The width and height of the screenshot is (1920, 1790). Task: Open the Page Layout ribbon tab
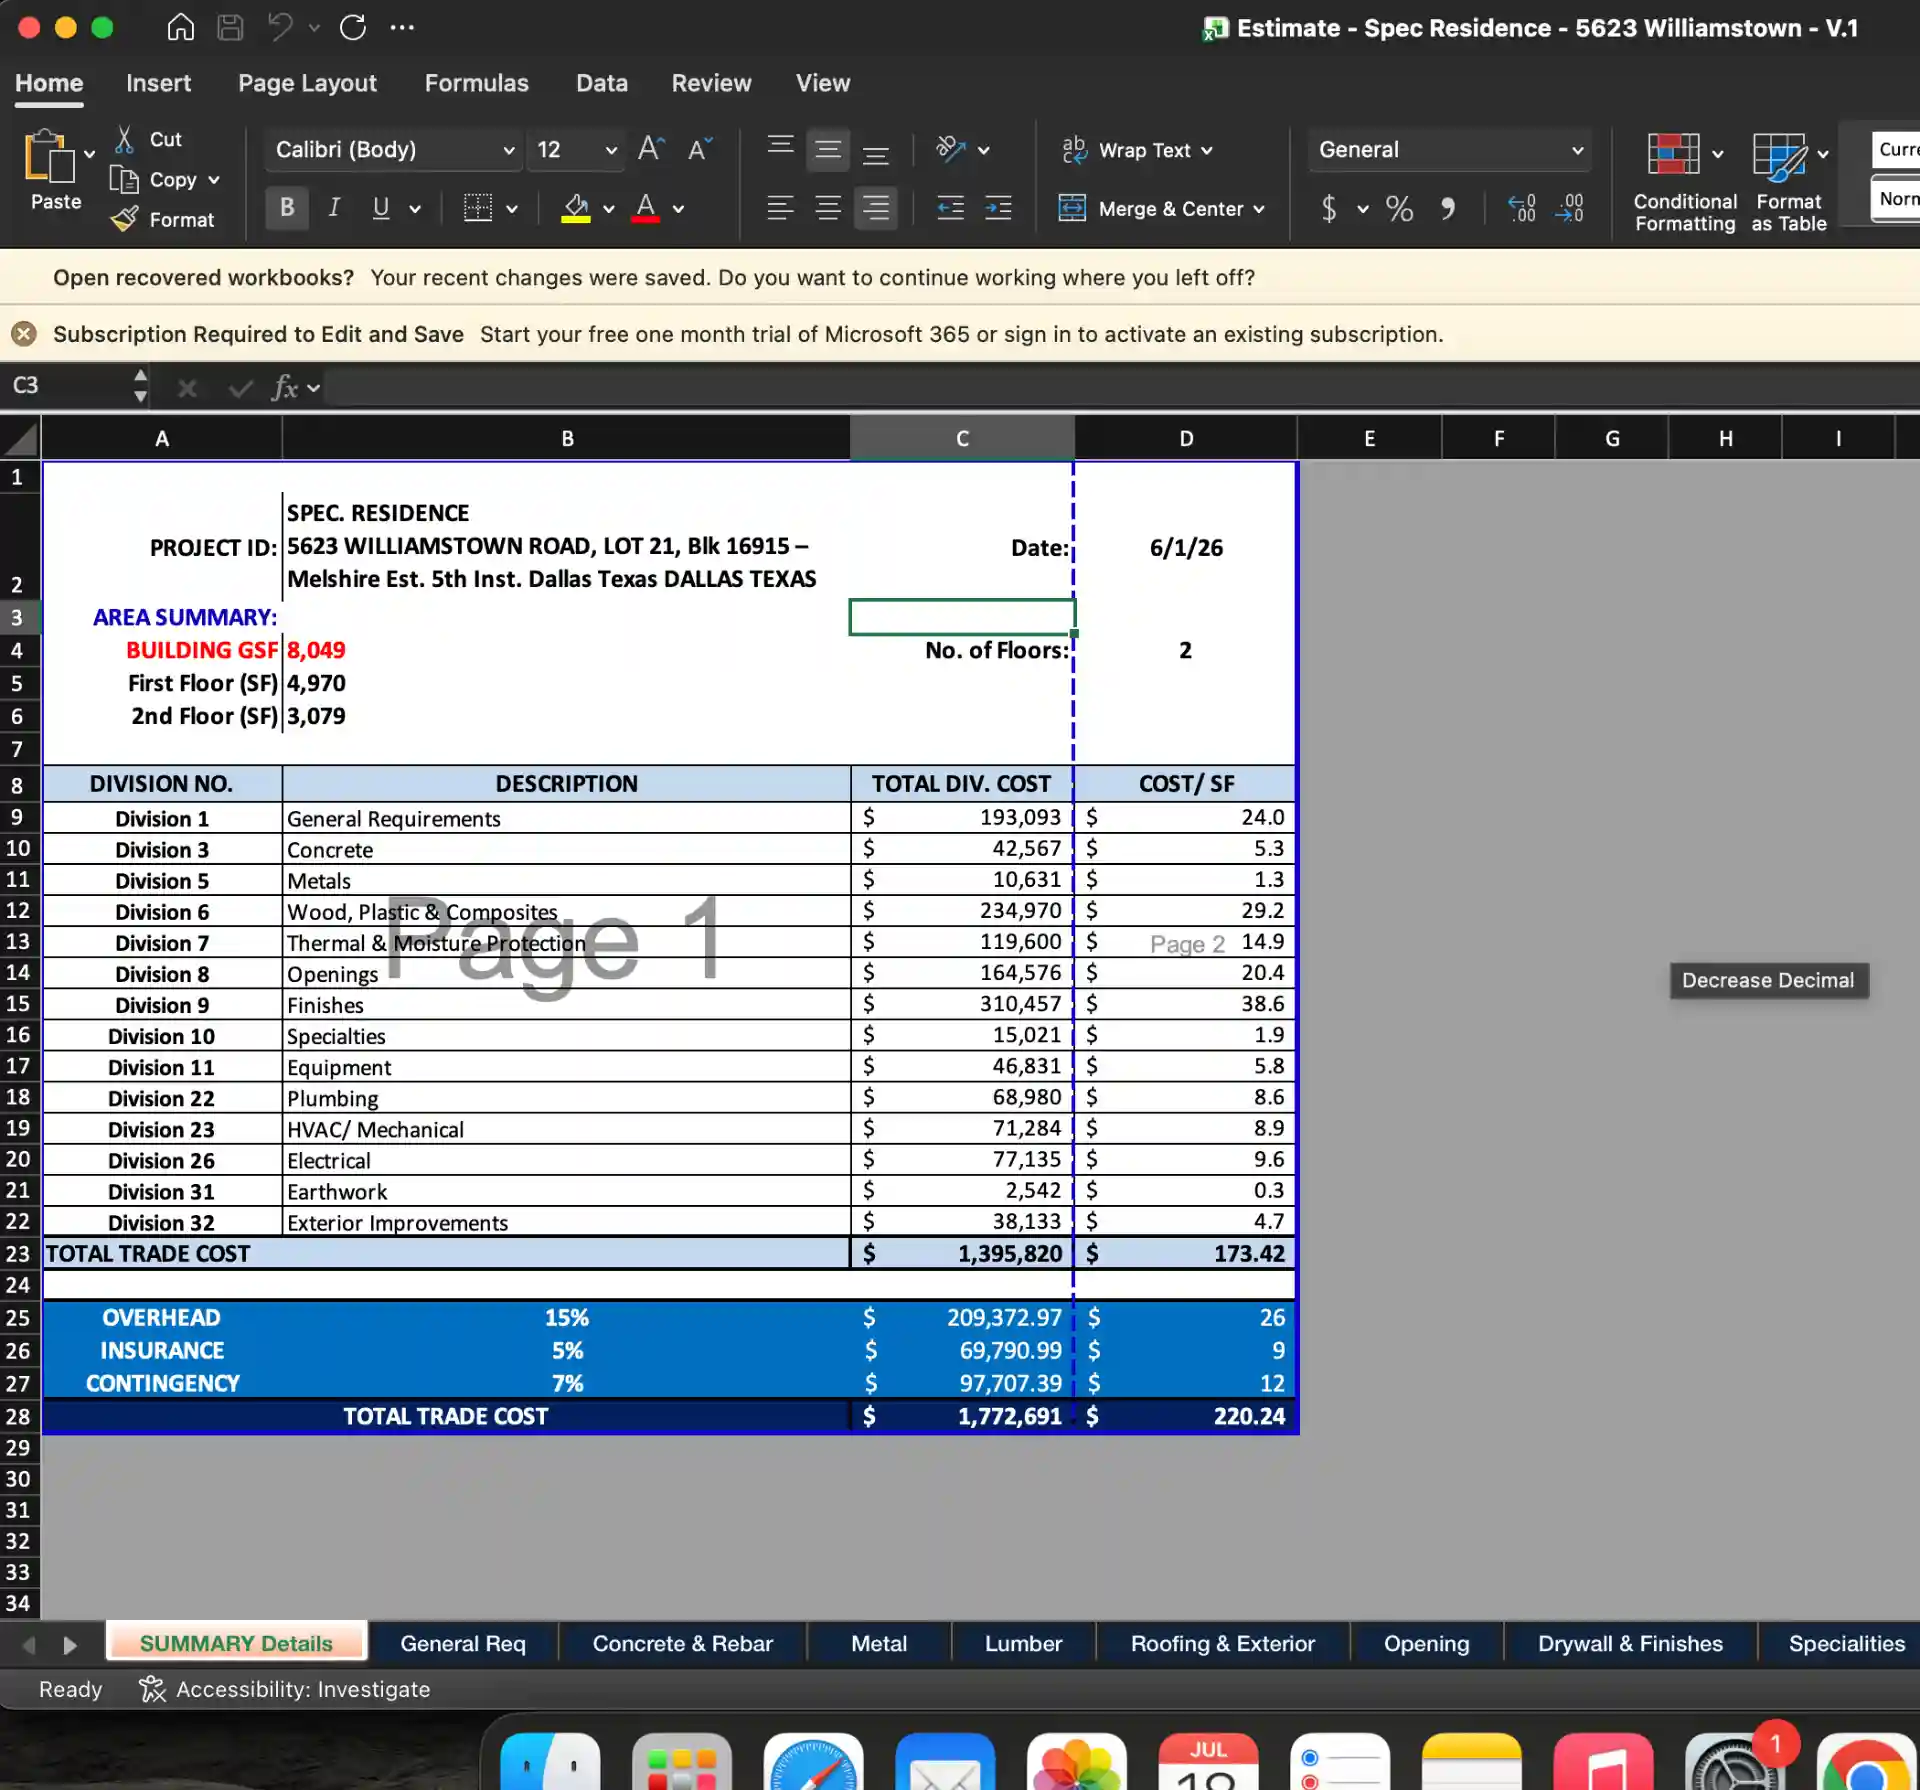coord(307,83)
